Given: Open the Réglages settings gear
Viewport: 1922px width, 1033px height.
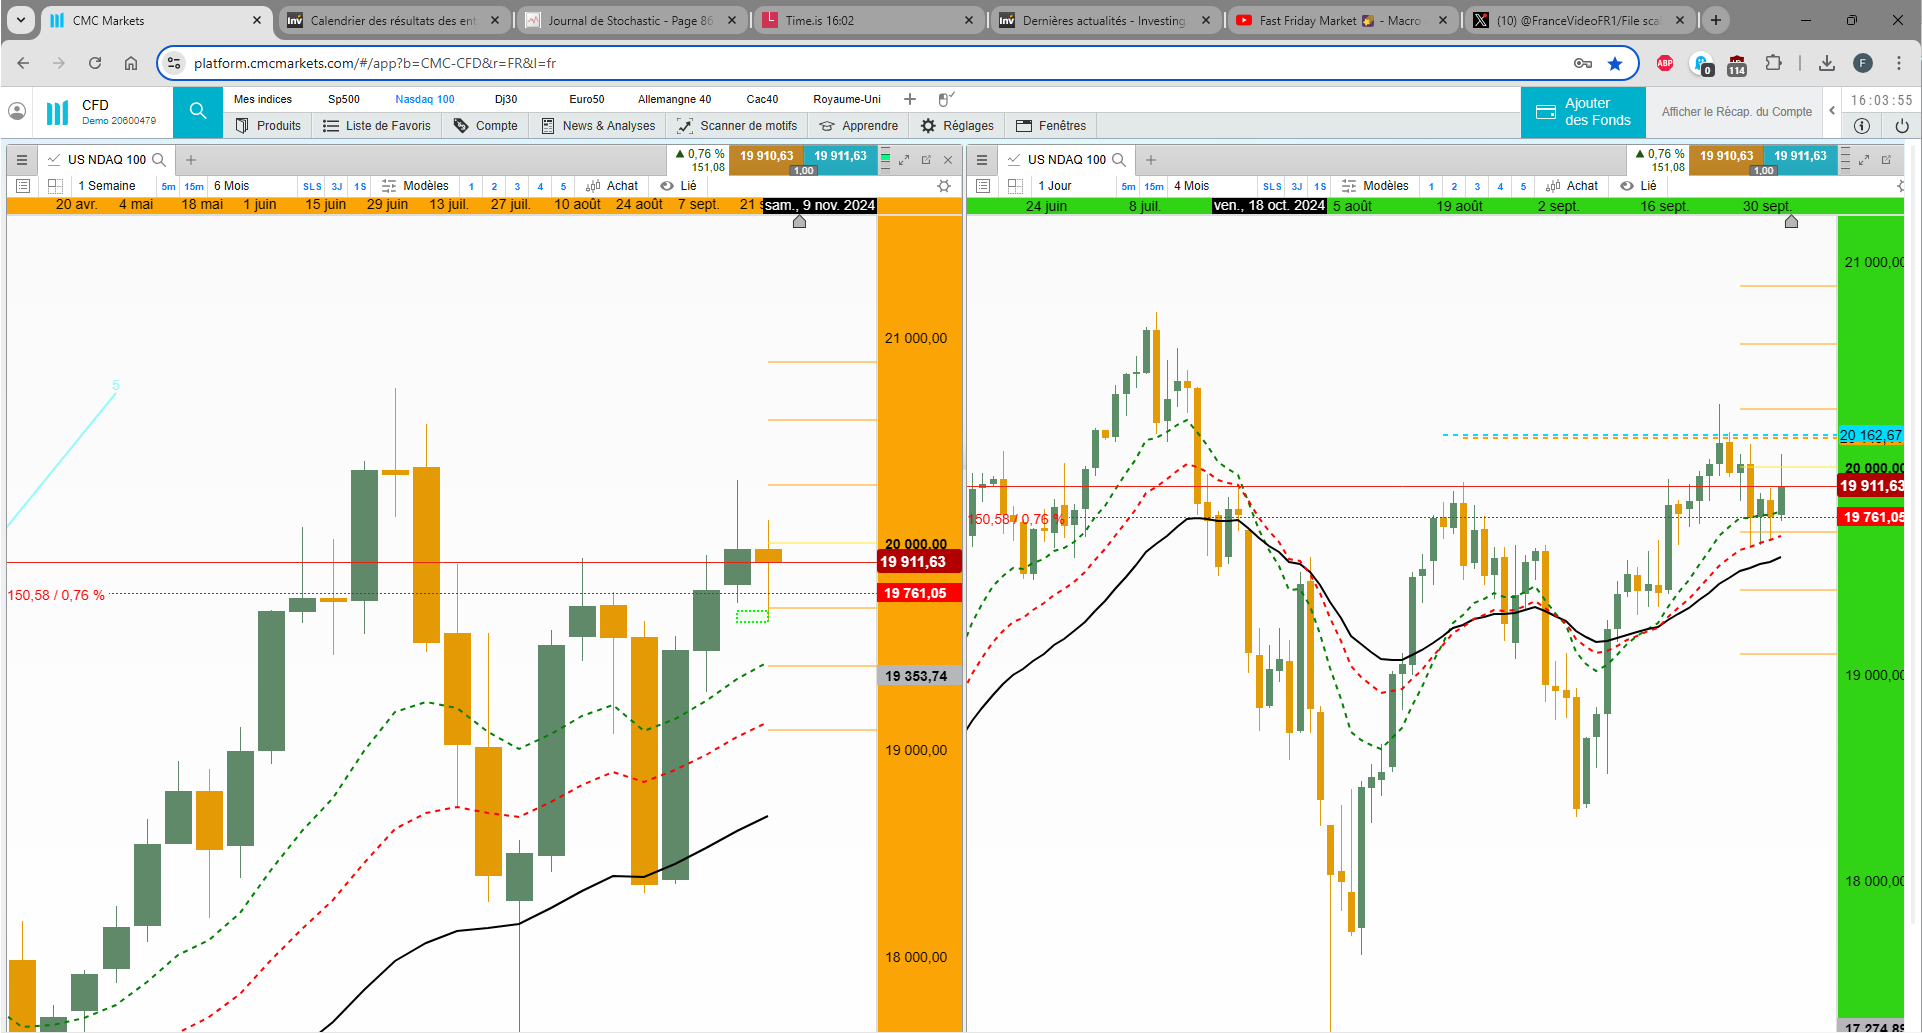Looking at the screenshot, I should (957, 126).
